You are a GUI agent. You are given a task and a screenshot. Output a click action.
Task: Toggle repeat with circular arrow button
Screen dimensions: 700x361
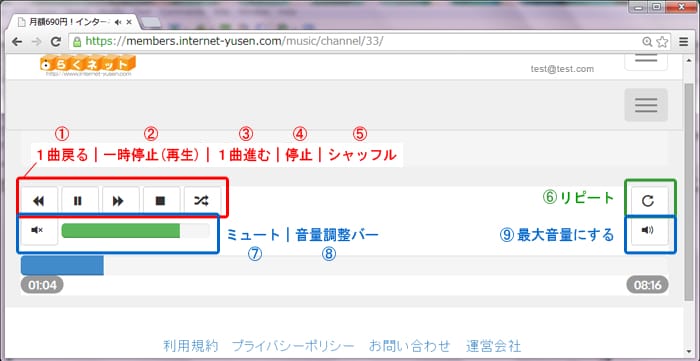pyautogui.click(x=647, y=201)
